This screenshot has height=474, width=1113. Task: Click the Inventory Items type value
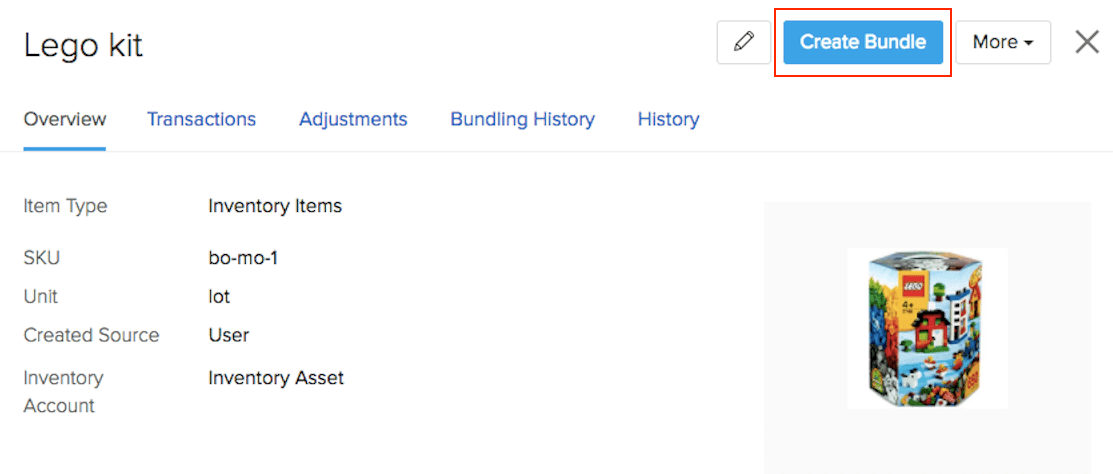(275, 206)
